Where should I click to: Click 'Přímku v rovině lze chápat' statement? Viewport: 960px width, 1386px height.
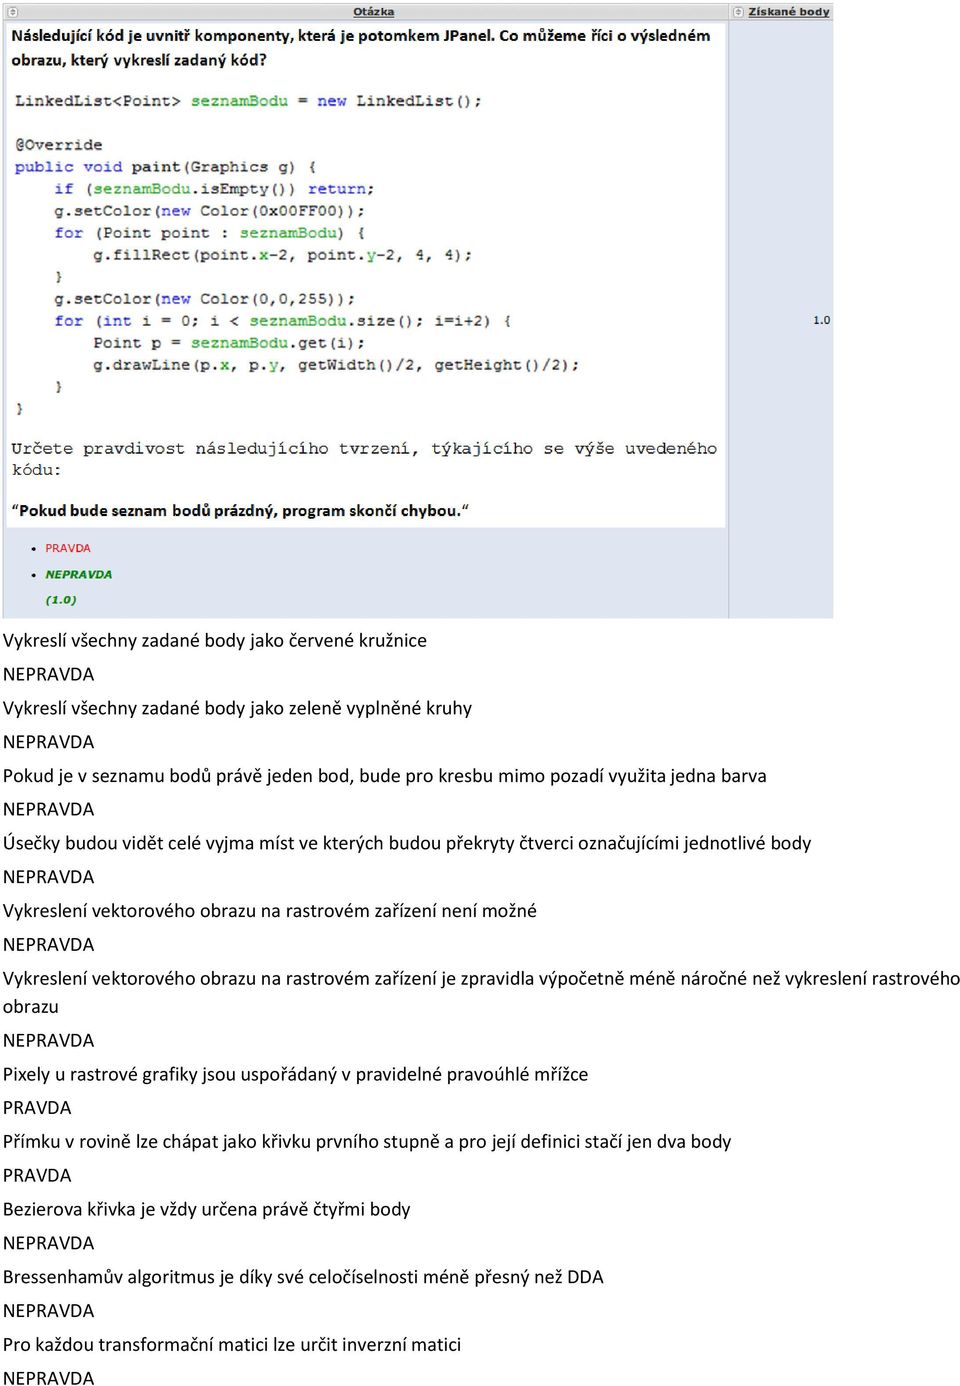click(367, 1141)
